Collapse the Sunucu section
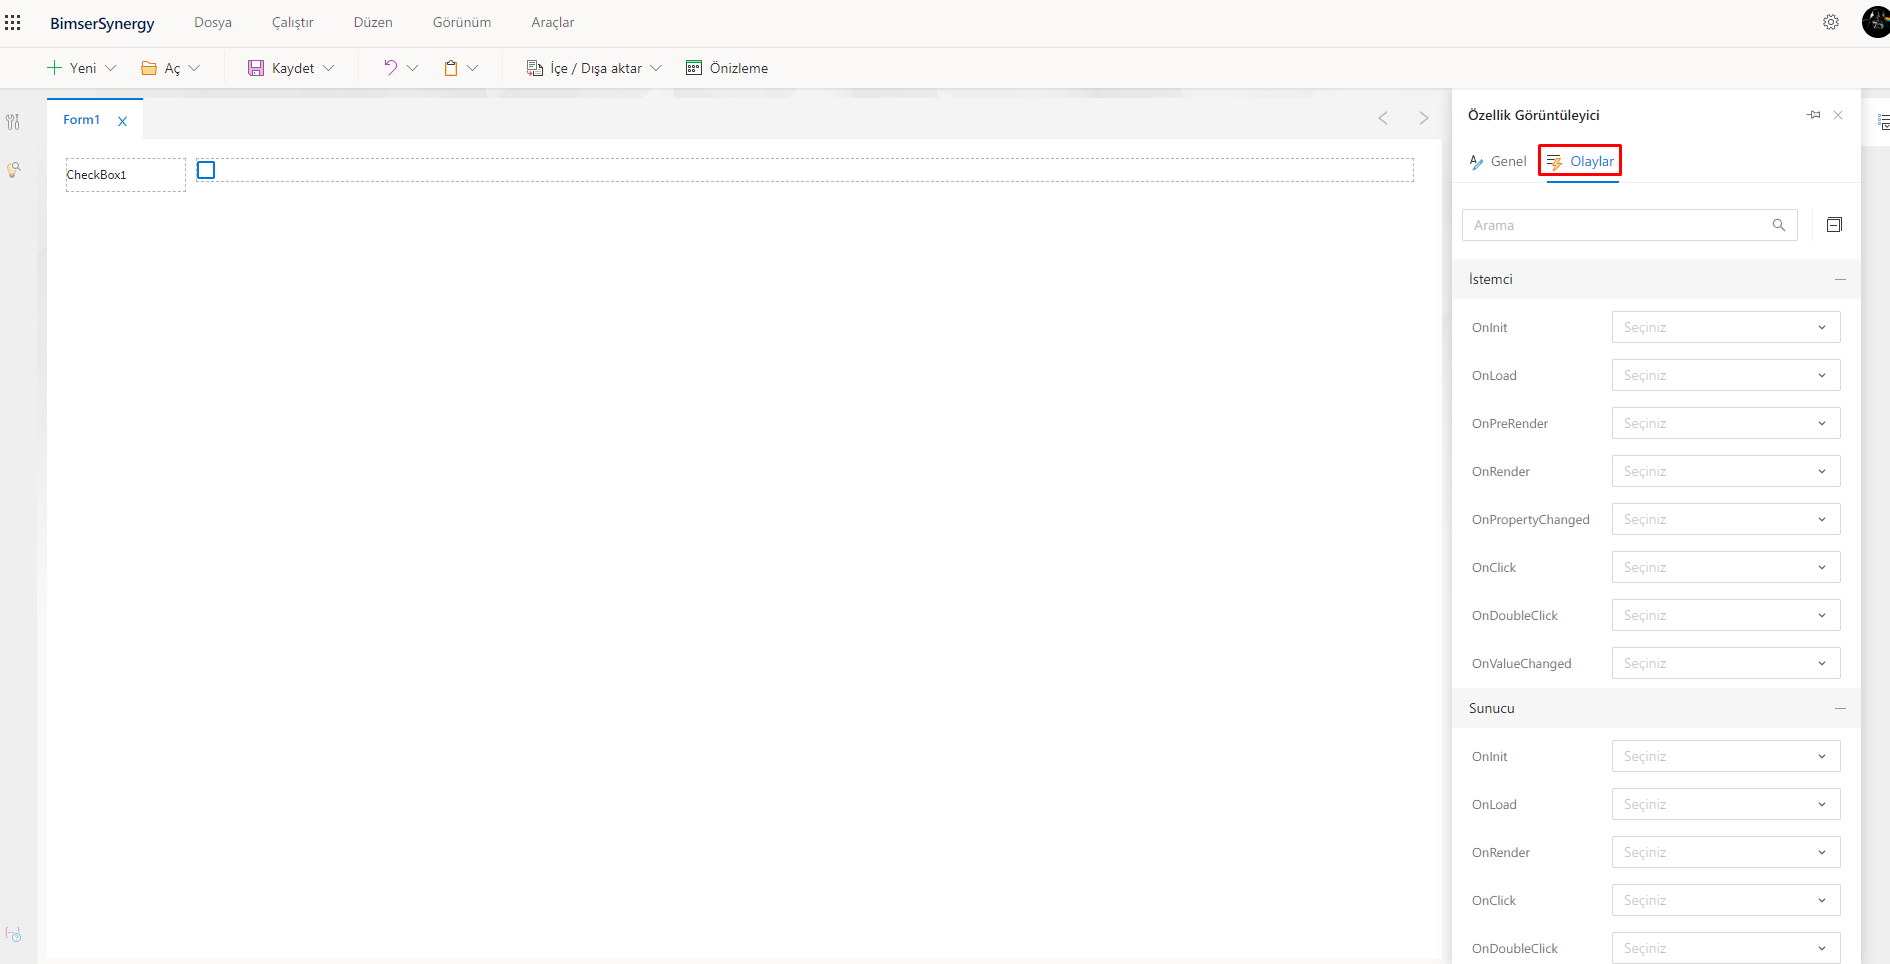1890x964 pixels. pyautogui.click(x=1840, y=708)
